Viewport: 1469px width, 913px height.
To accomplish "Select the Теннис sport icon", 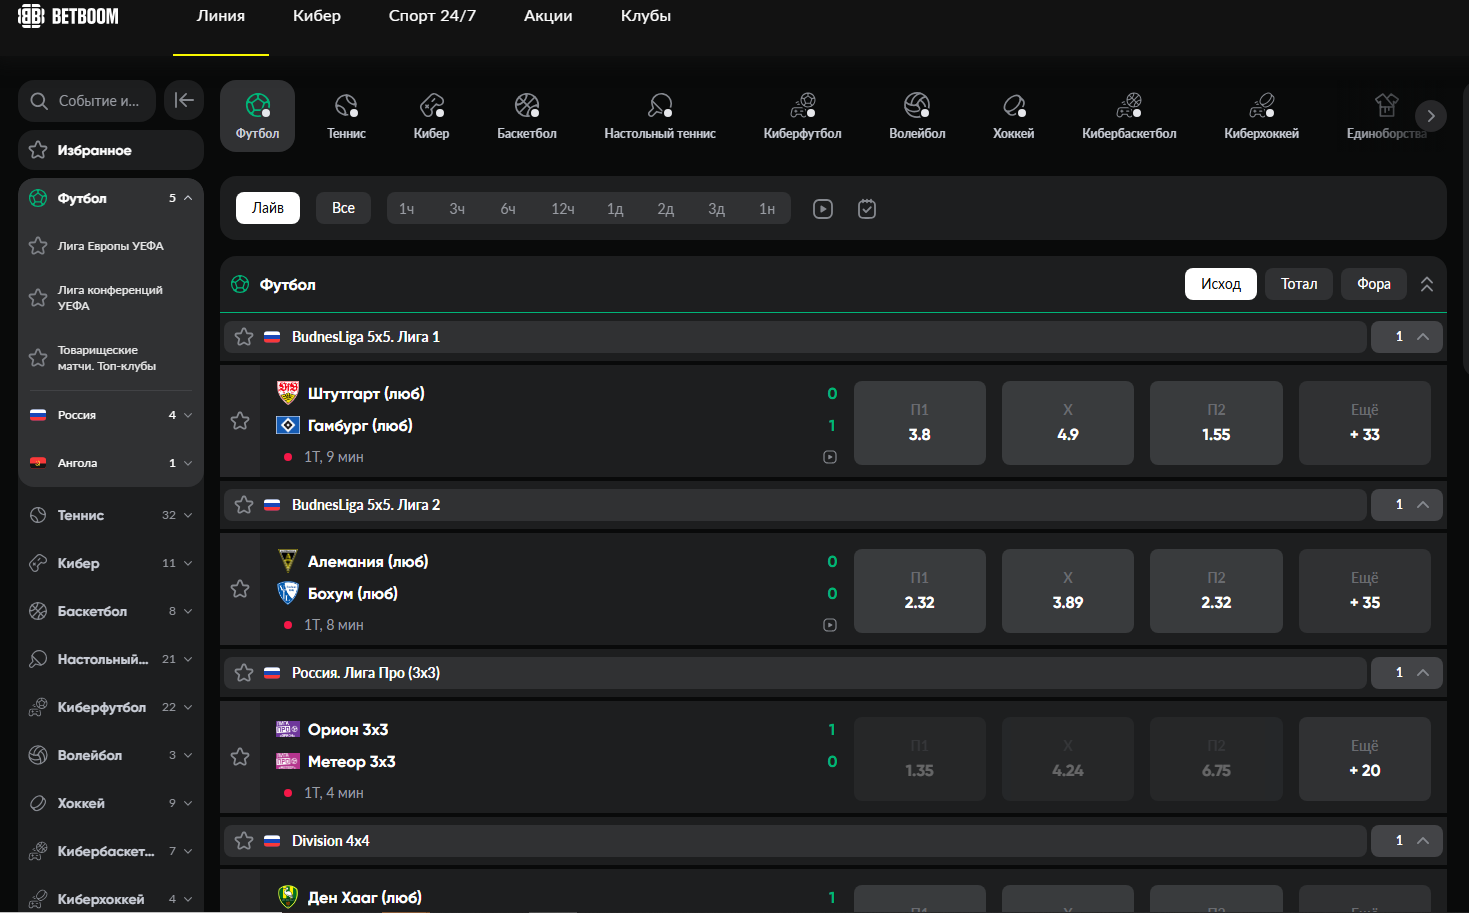I will [x=346, y=116].
